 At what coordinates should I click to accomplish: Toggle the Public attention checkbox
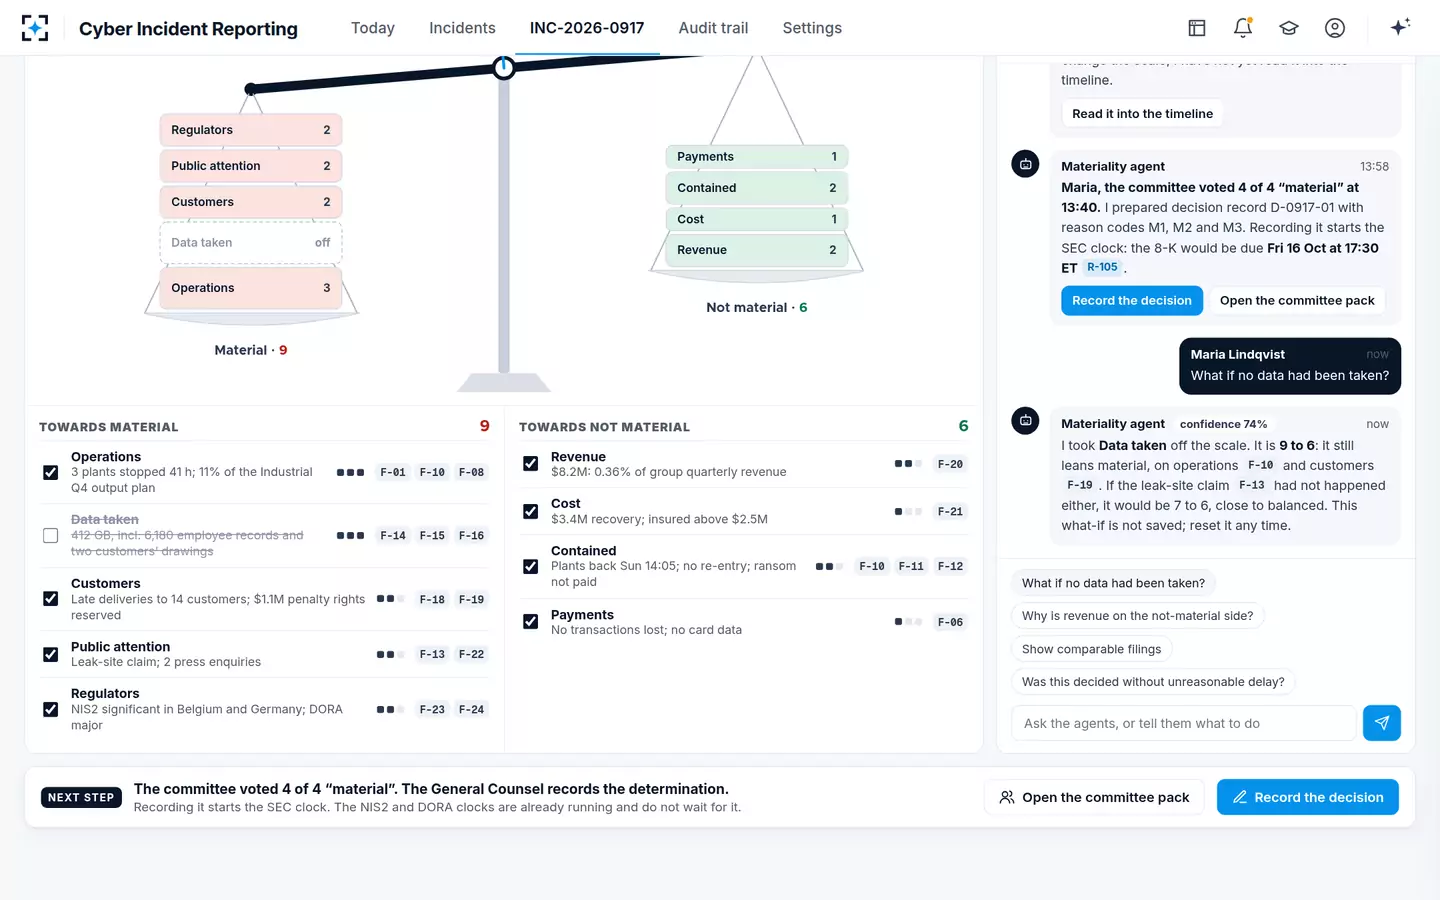point(51,654)
